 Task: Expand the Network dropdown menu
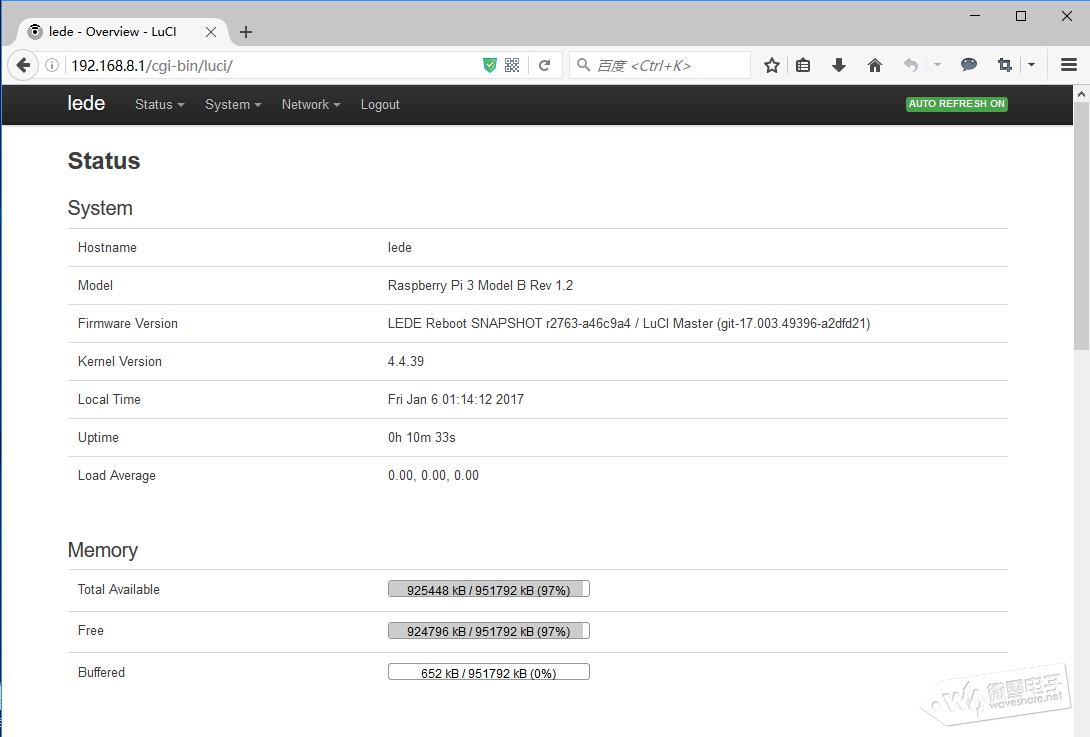[x=310, y=104]
